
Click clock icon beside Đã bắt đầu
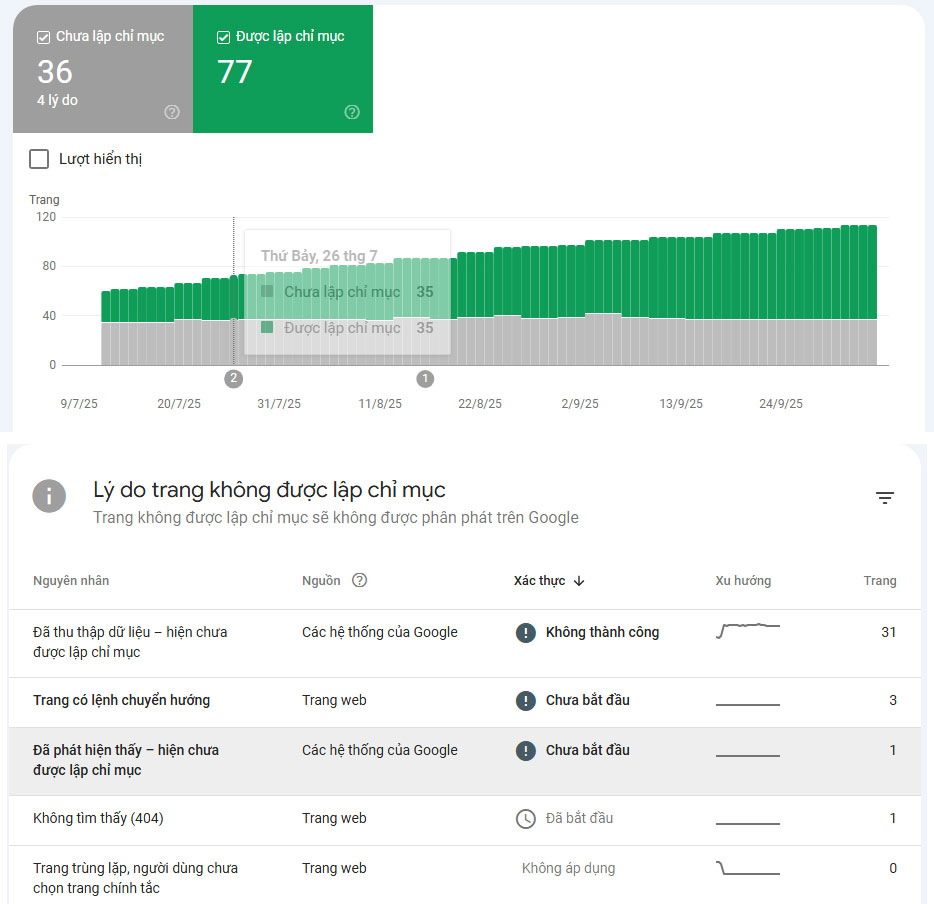pos(525,818)
